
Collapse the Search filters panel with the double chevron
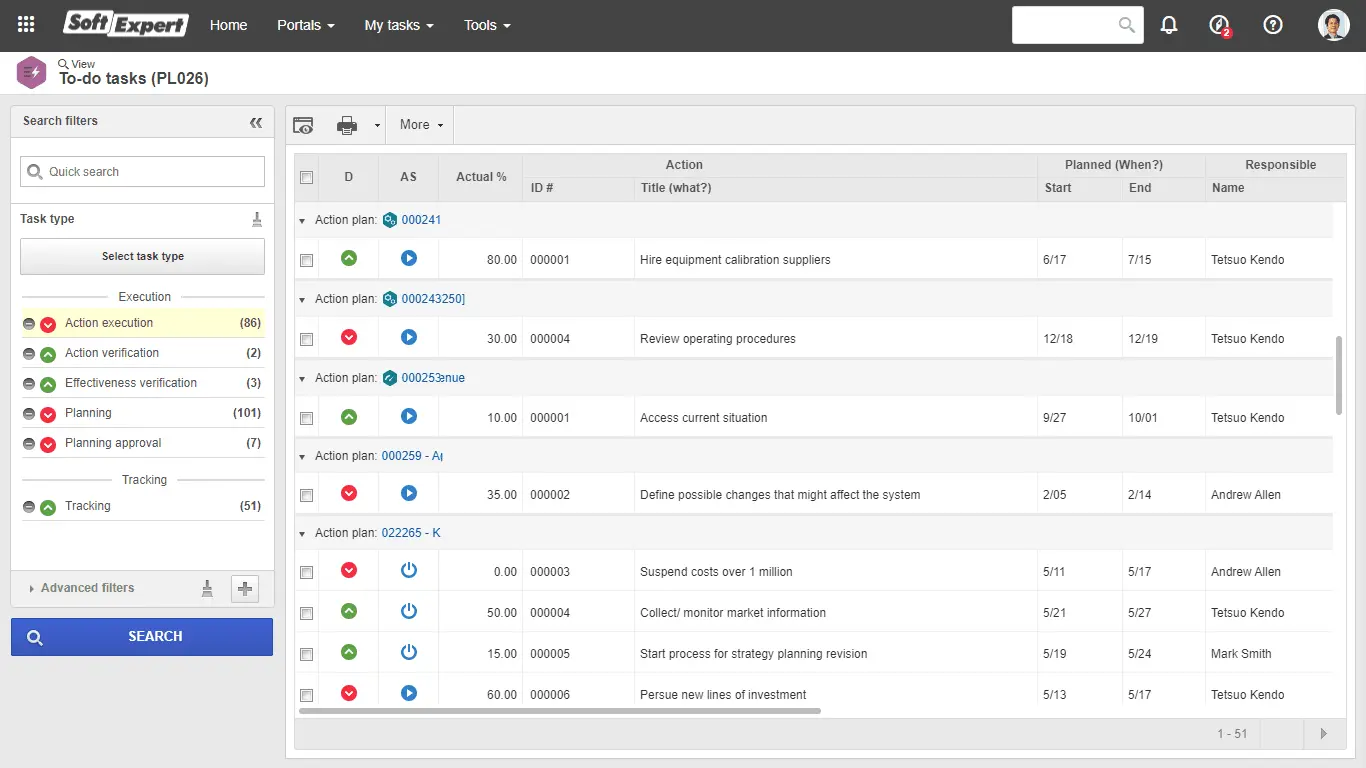(256, 121)
